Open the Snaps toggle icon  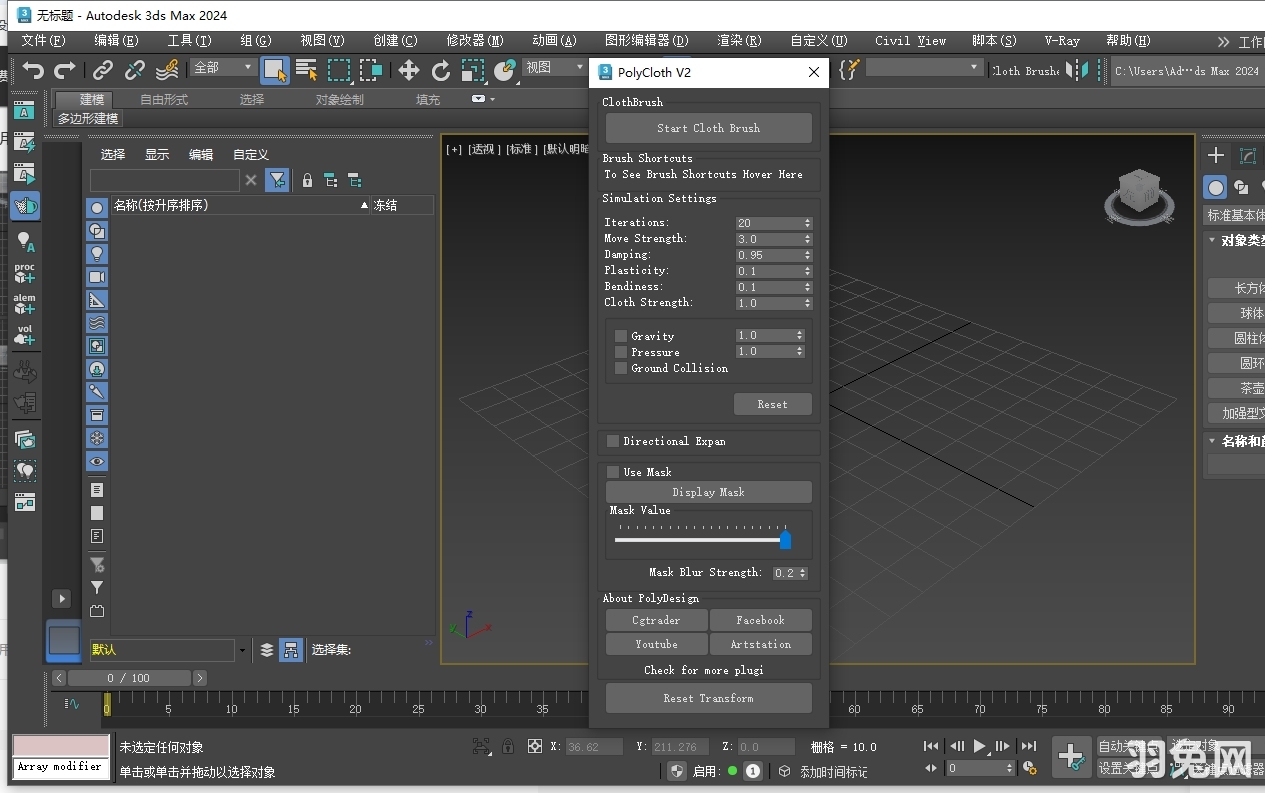[x=502, y=71]
